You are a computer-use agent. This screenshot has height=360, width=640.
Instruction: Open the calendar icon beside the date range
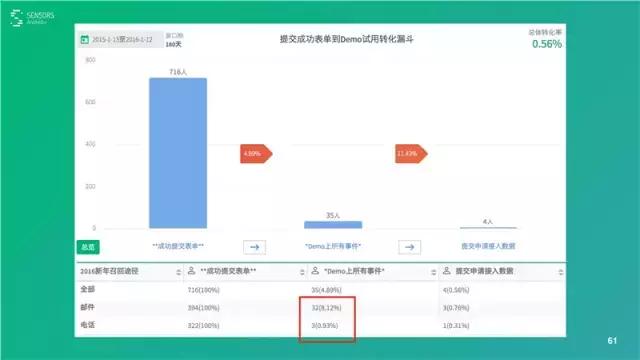[x=84, y=40]
